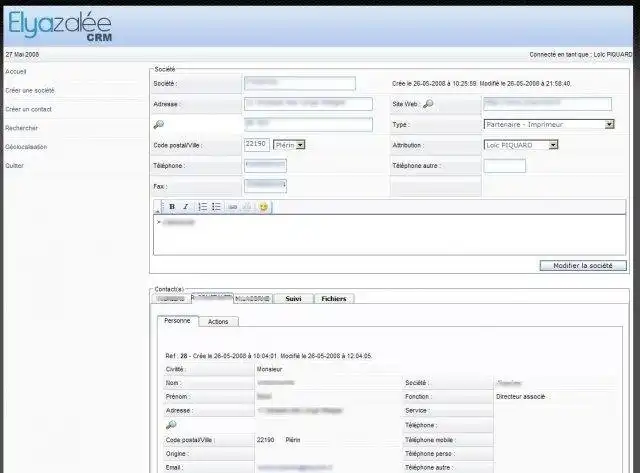Switch to the Fichiers tab
This screenshot has width=640, height=473.
pos(334,299)
